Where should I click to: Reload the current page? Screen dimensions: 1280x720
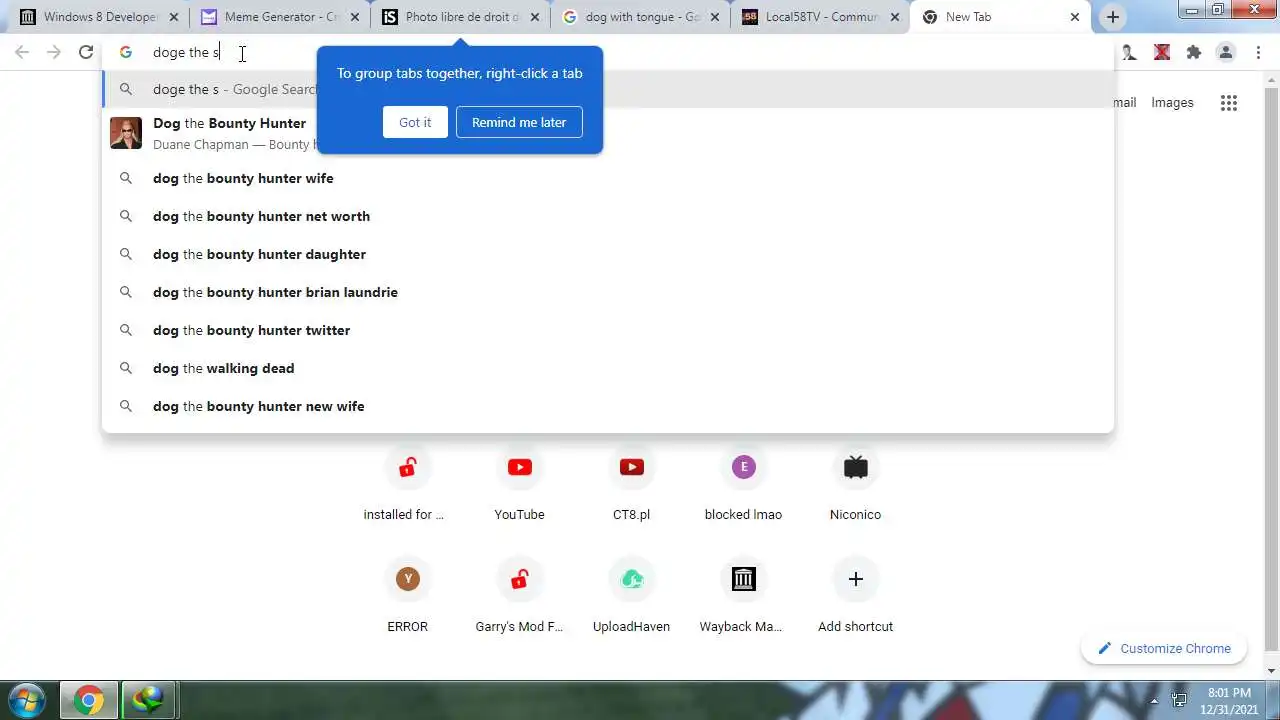click(86, 53)
